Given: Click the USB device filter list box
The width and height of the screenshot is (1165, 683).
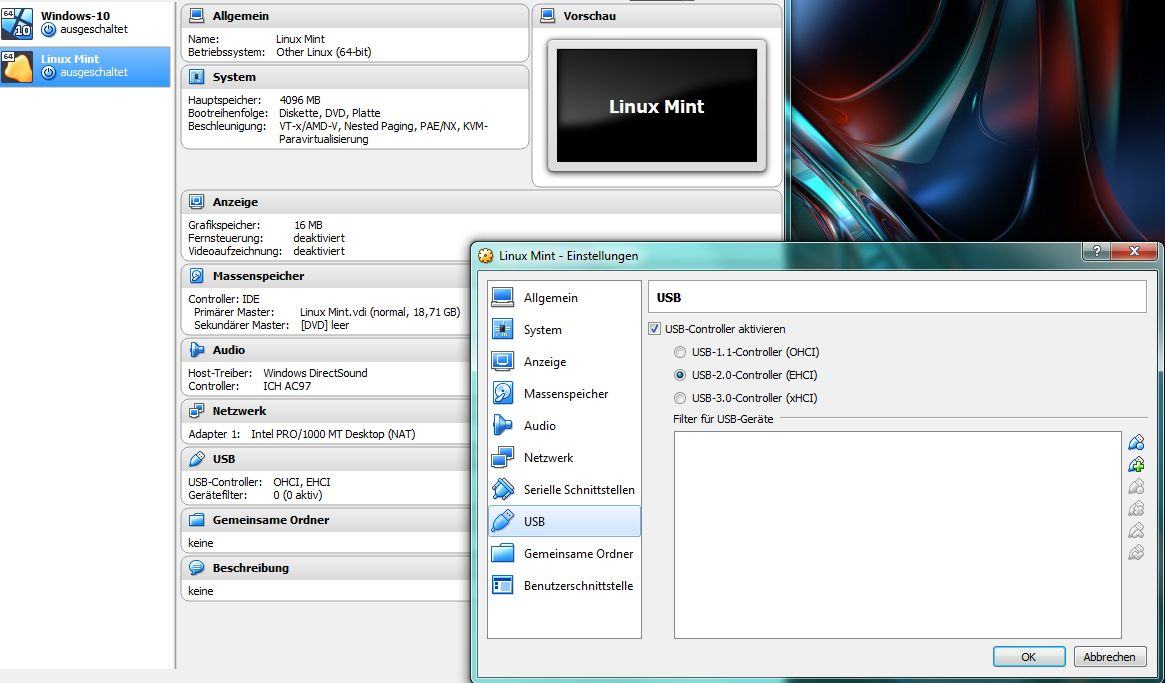Looking at the screenshot, I should click(898, 534).
